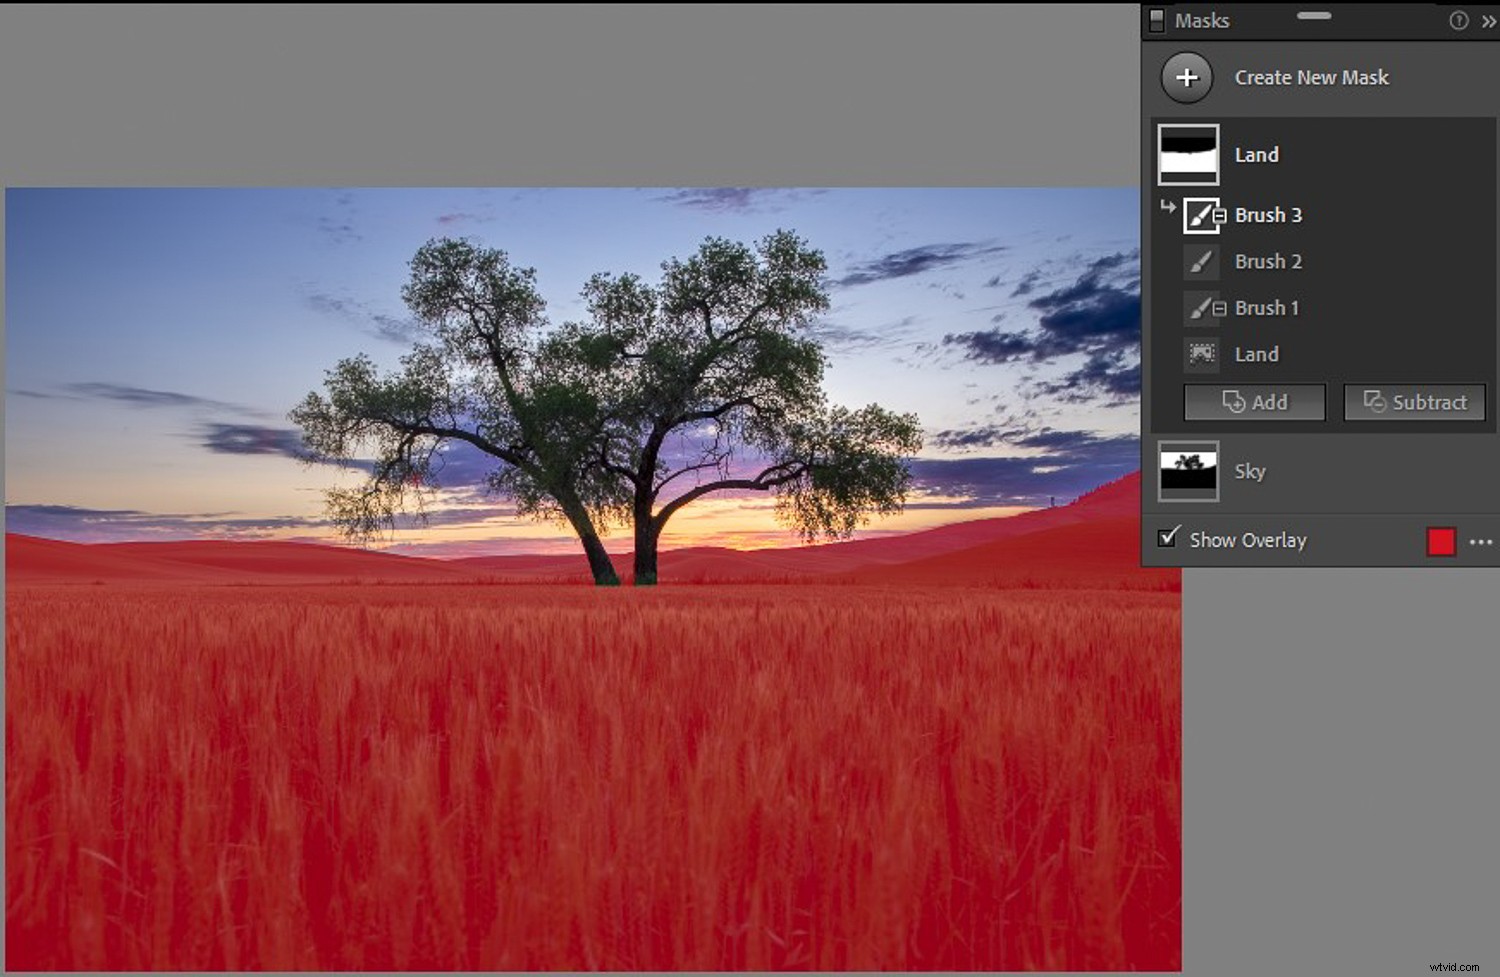Viewport: 1500px width, 977px height.
Task: Select the Brush 3 brush icon
Action: (1200, 214)
